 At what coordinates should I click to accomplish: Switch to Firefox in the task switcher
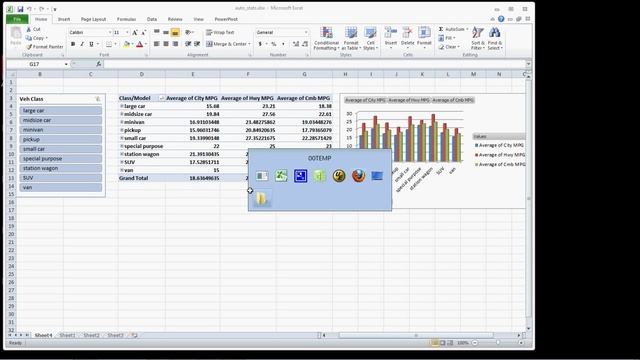[358, 176]
